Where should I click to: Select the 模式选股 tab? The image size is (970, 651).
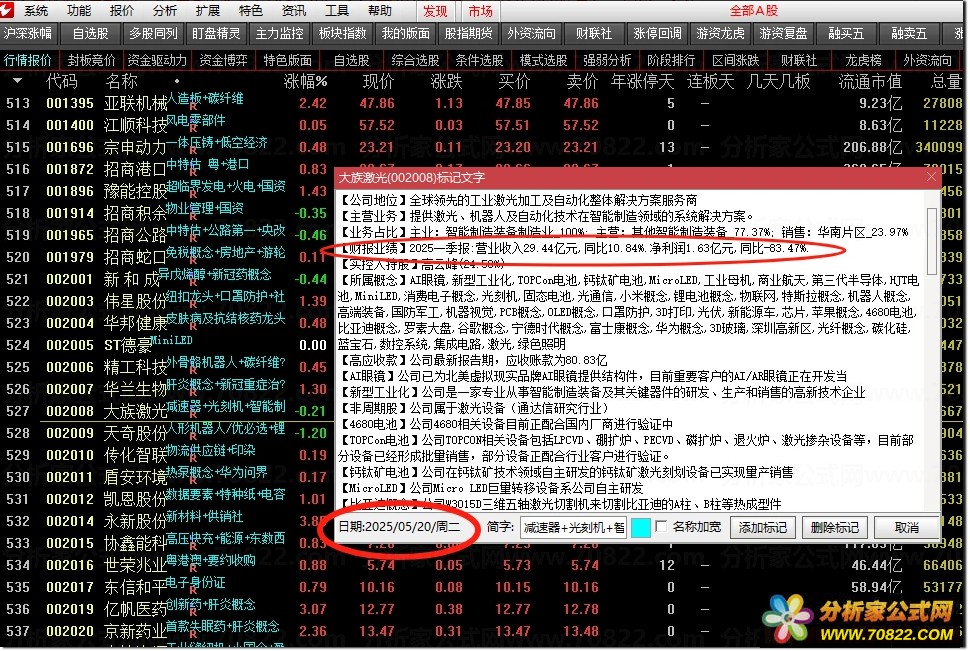544,60
